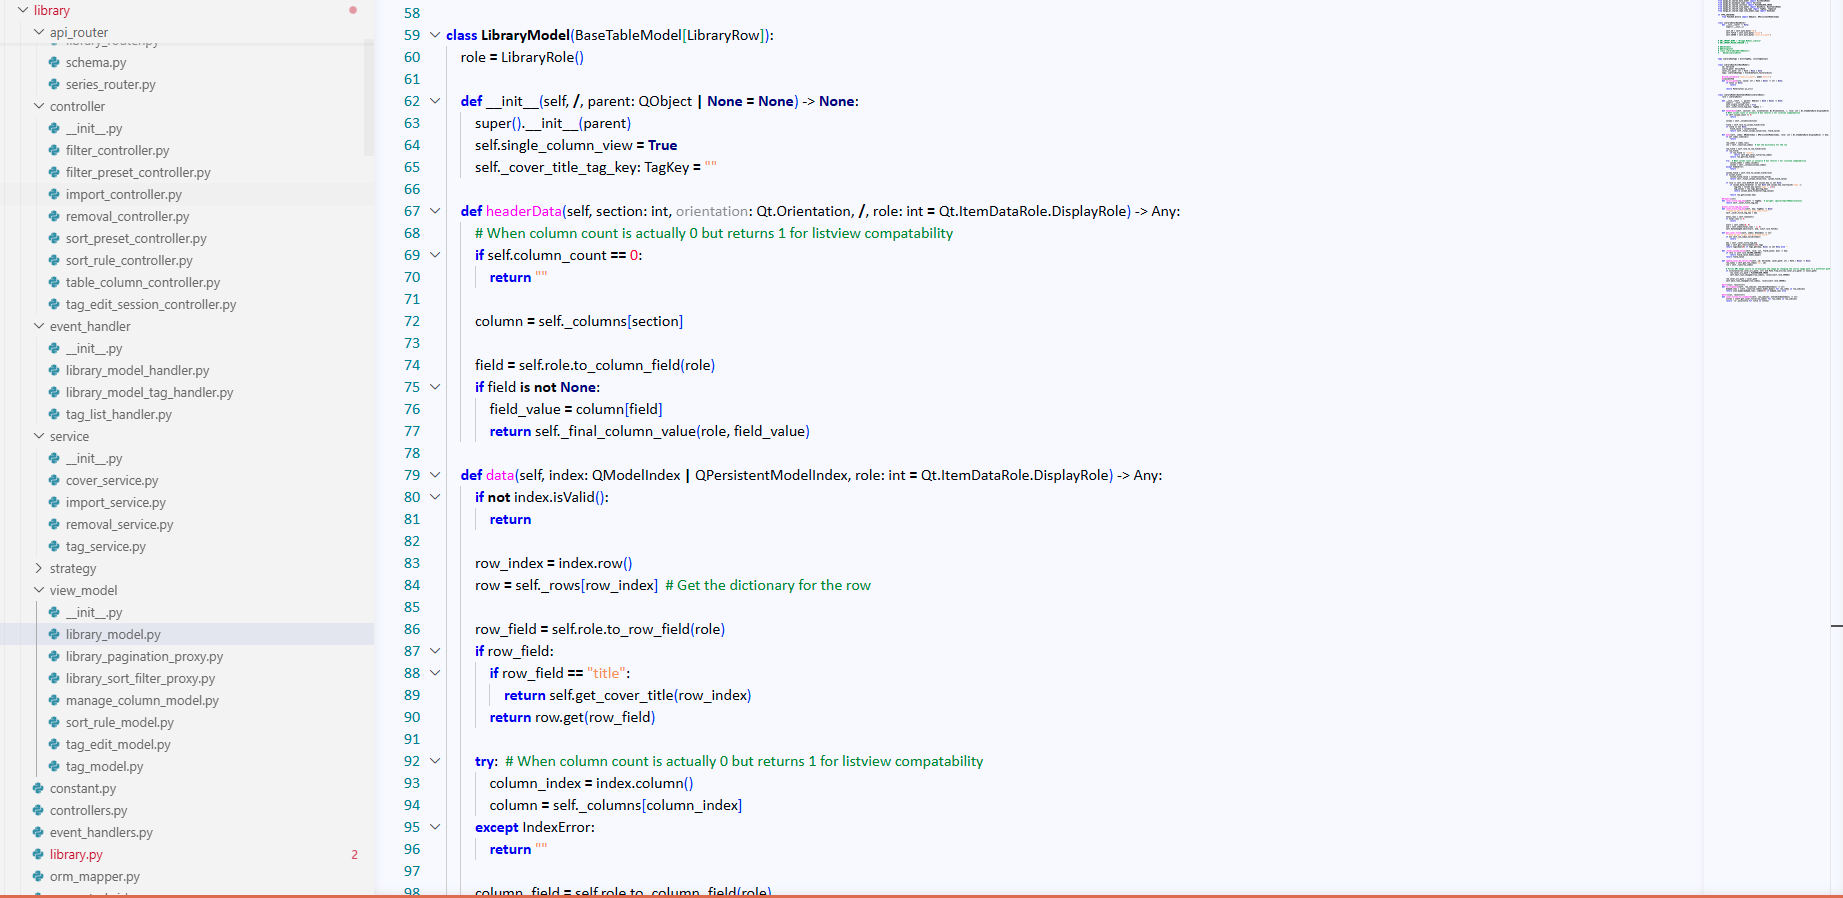The image size is (1843, 898).
Task: Click the file icon of filter_preset_controller.py
Action: [54, 172]
